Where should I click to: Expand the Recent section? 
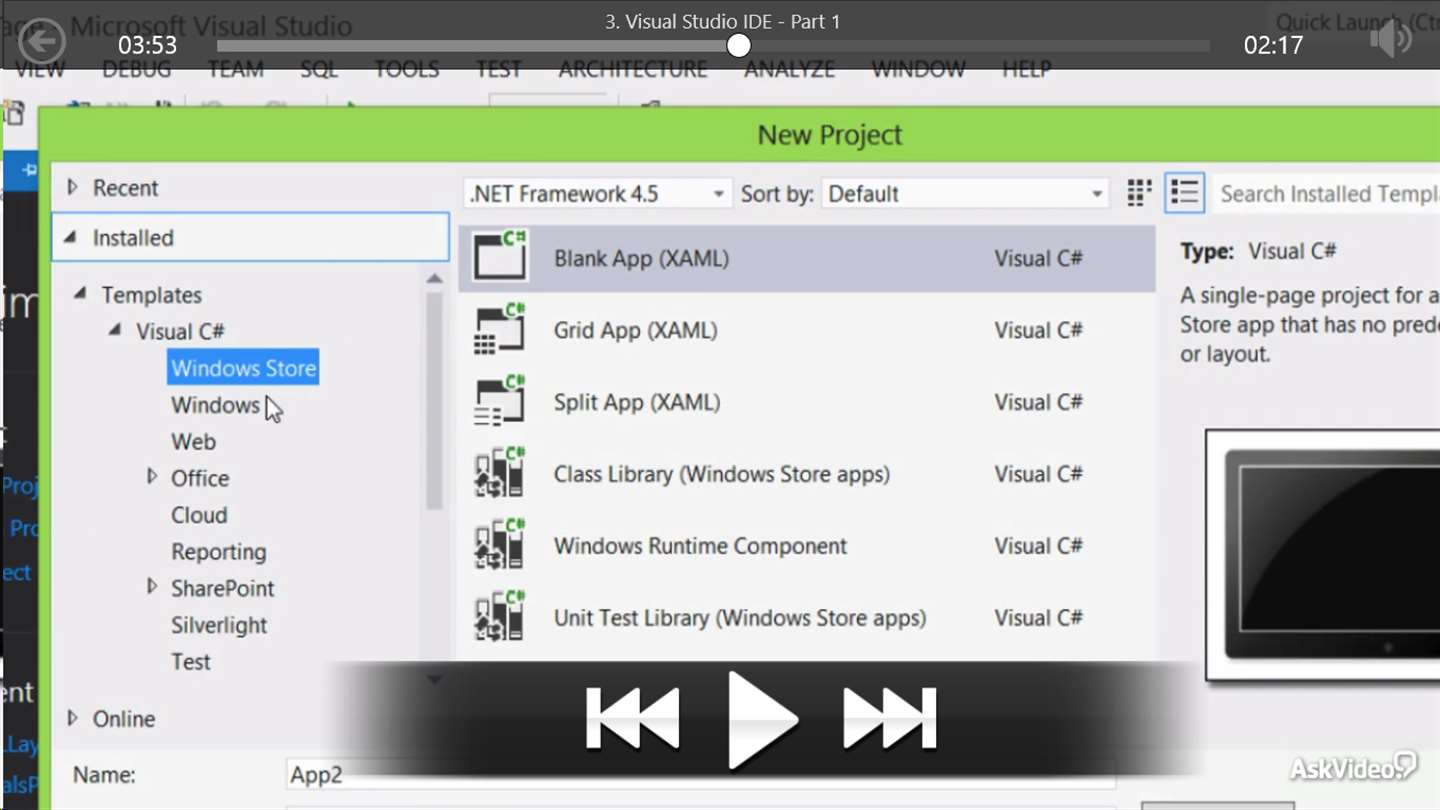(x=72, y=187)
